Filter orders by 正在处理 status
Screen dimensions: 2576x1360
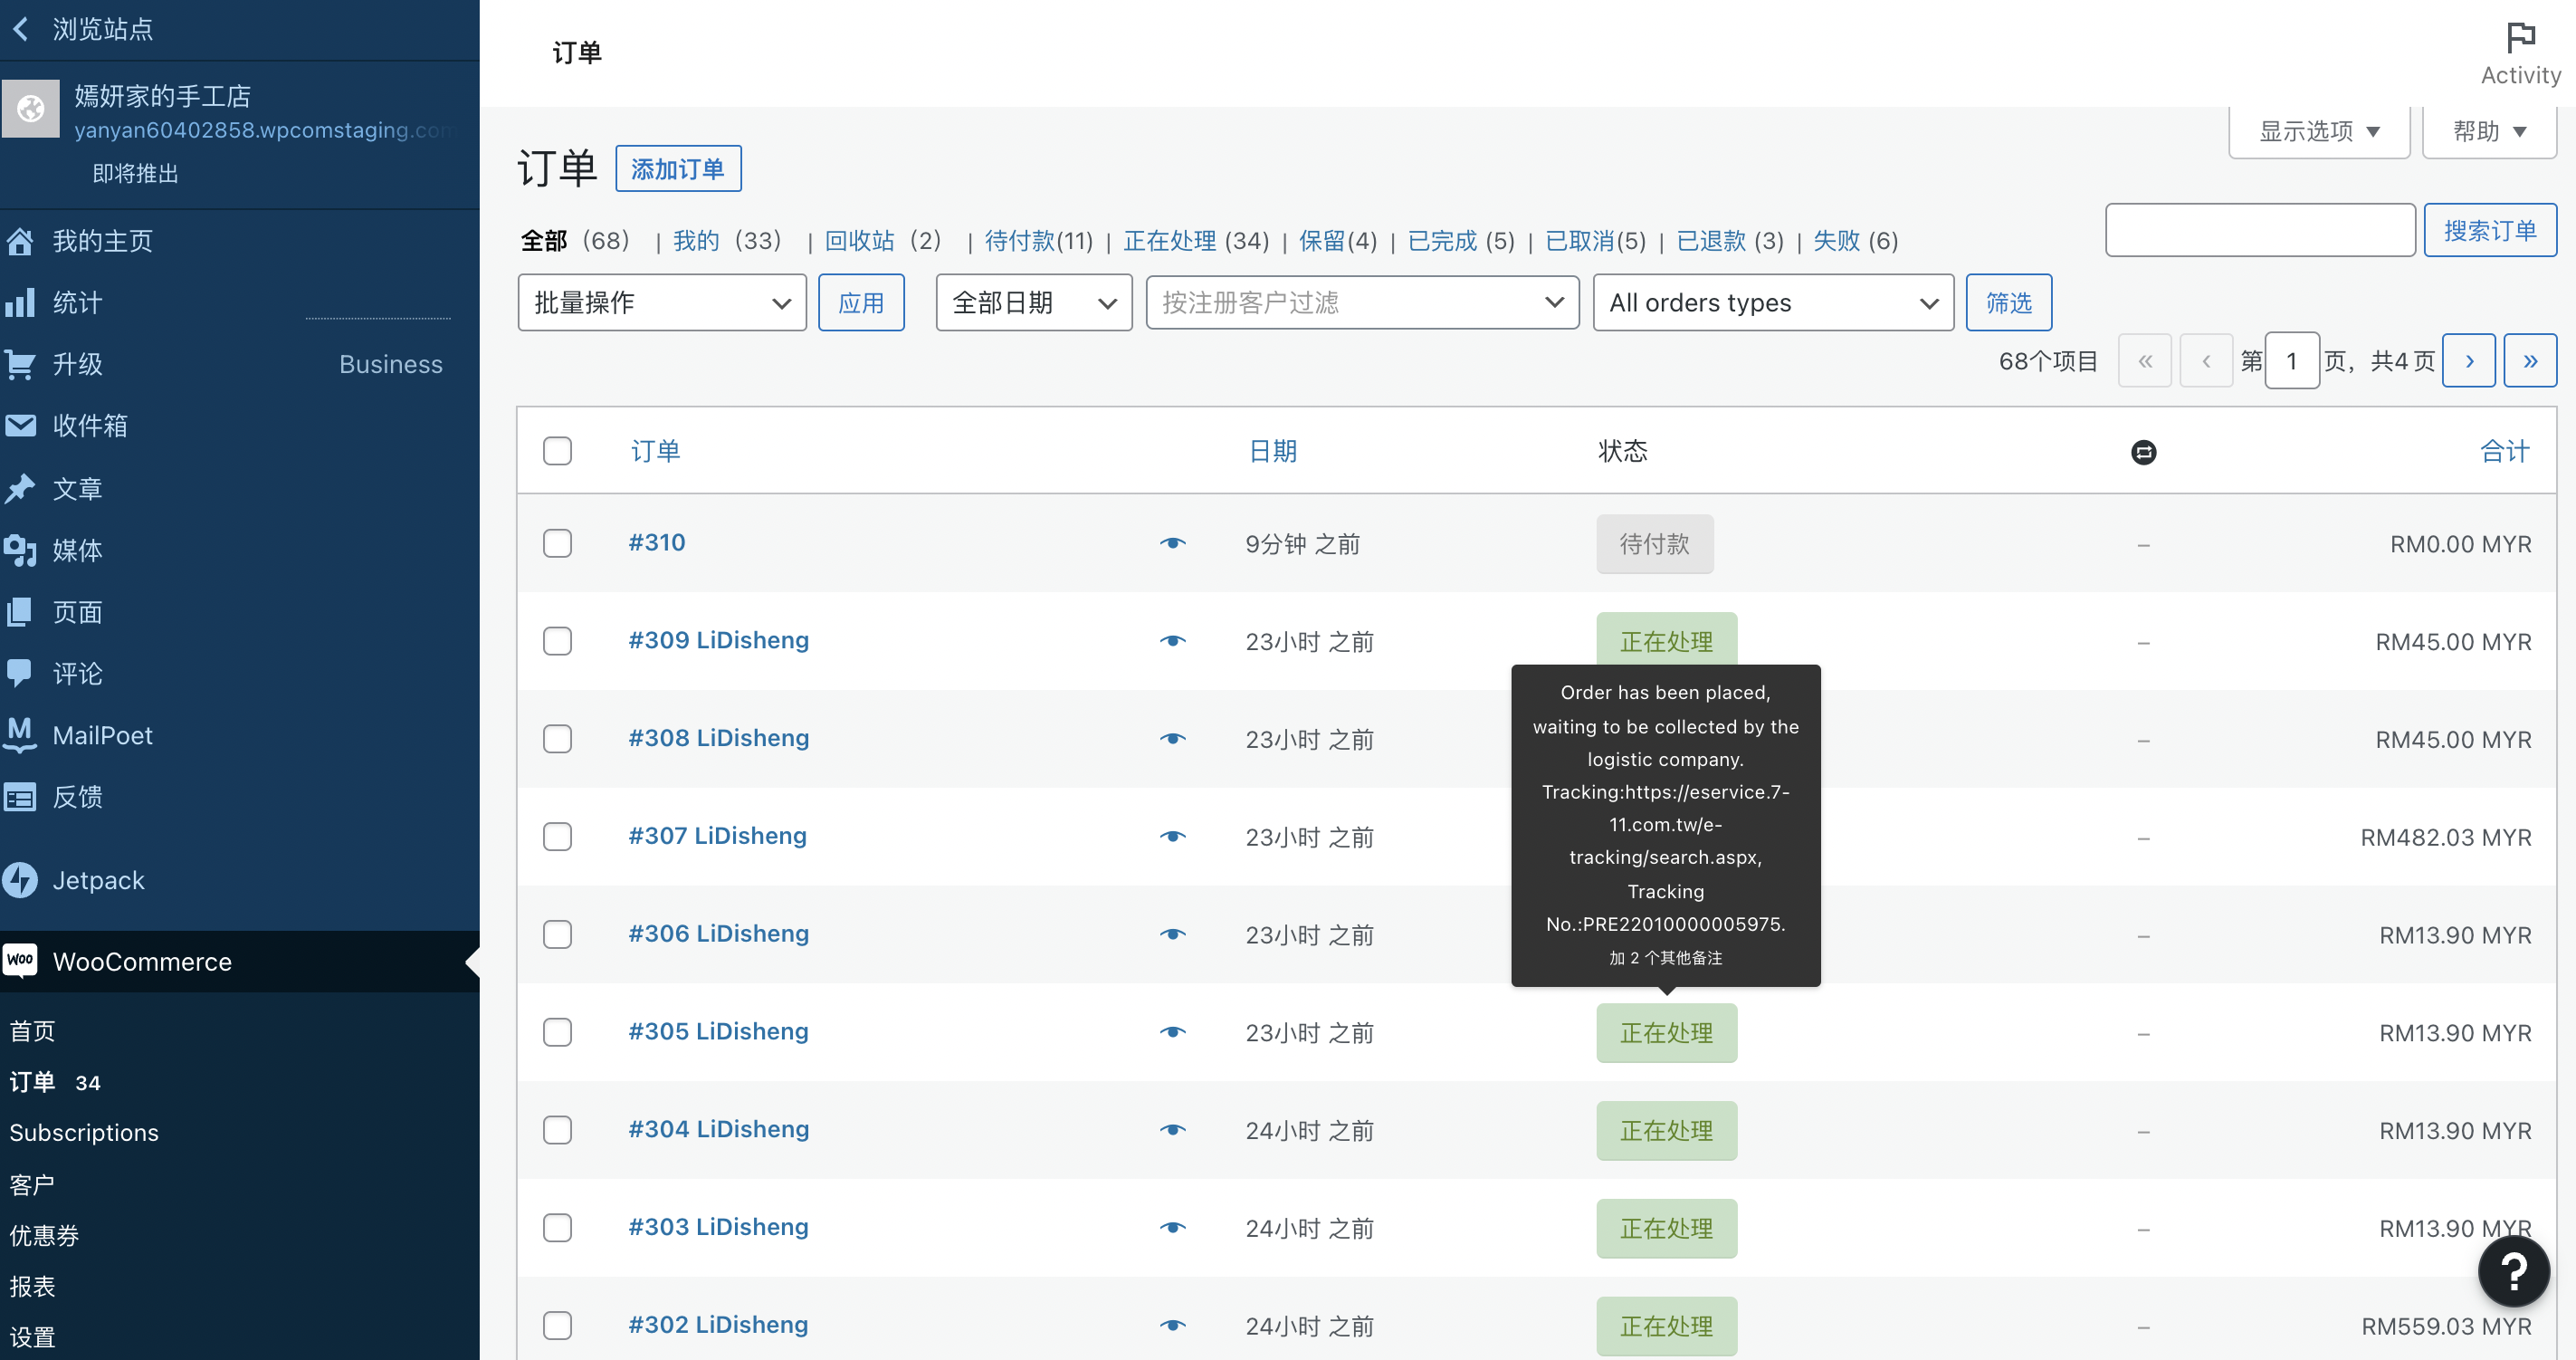point(1169,241)
